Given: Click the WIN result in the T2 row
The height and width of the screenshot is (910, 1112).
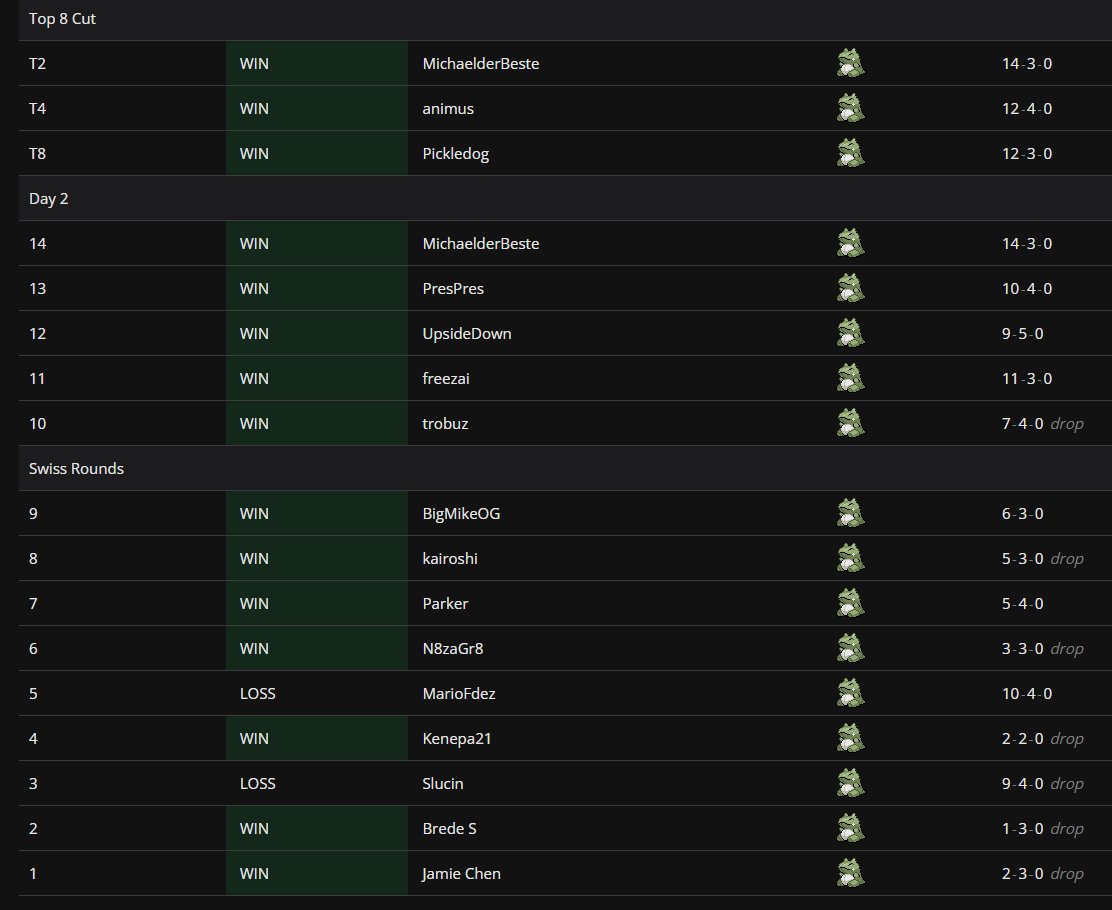Looking at the screenshot, I should 254,64.
